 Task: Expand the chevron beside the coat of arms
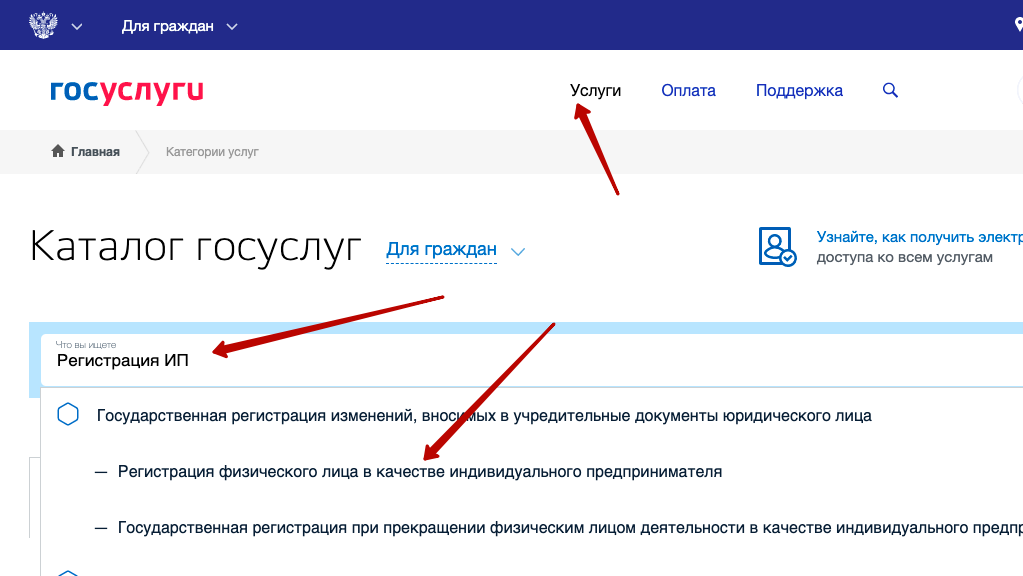click(x=77, y=26)
